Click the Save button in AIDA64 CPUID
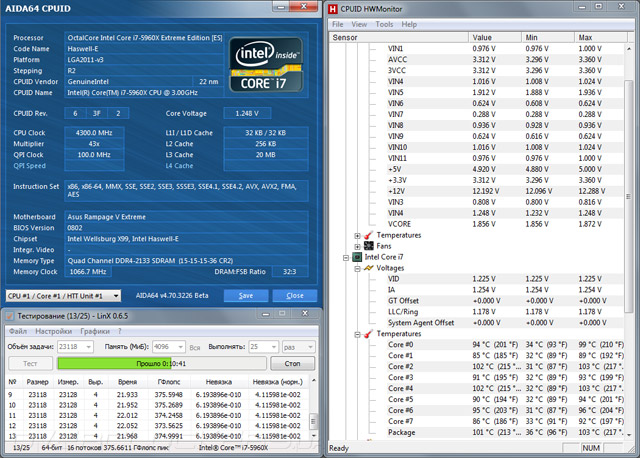The width and height of the screenshot is (640, 458). (246, 296)
